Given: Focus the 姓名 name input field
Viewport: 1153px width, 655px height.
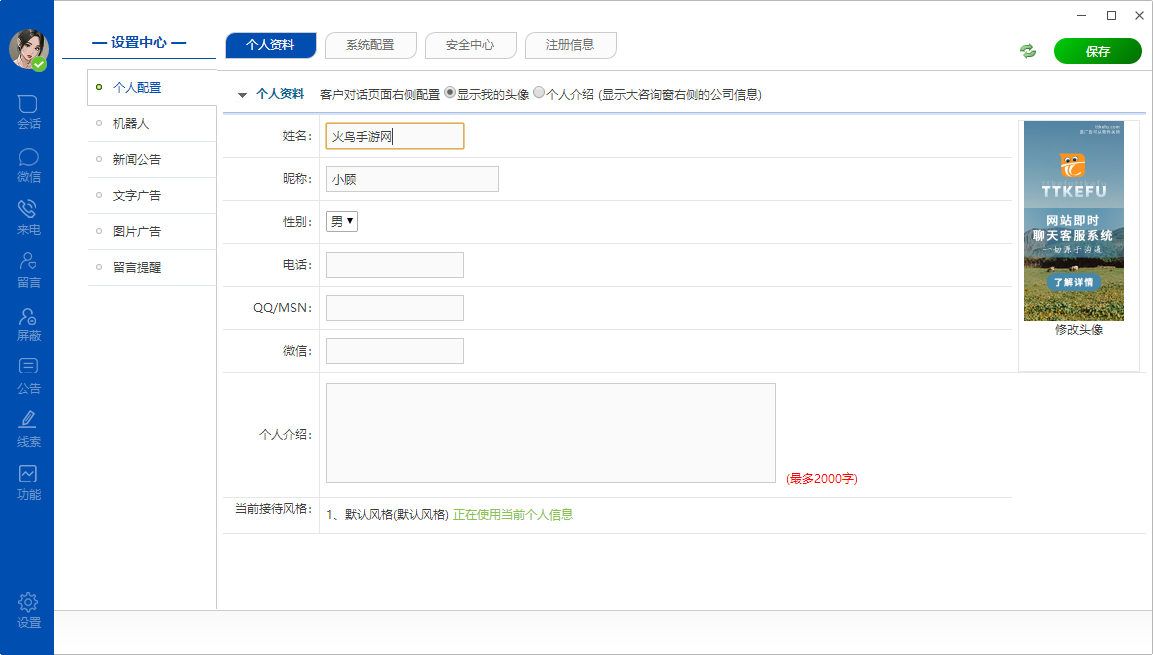Looking at the screenshot, I should (395, 136).
